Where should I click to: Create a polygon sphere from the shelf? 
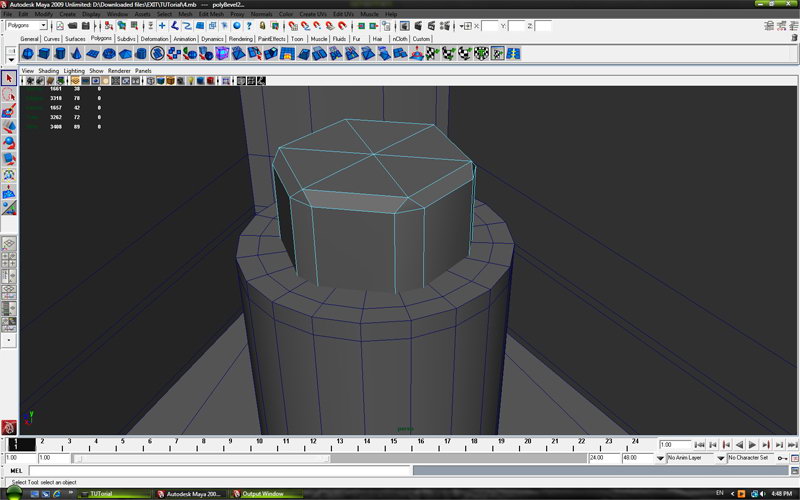tap(28, 53)
